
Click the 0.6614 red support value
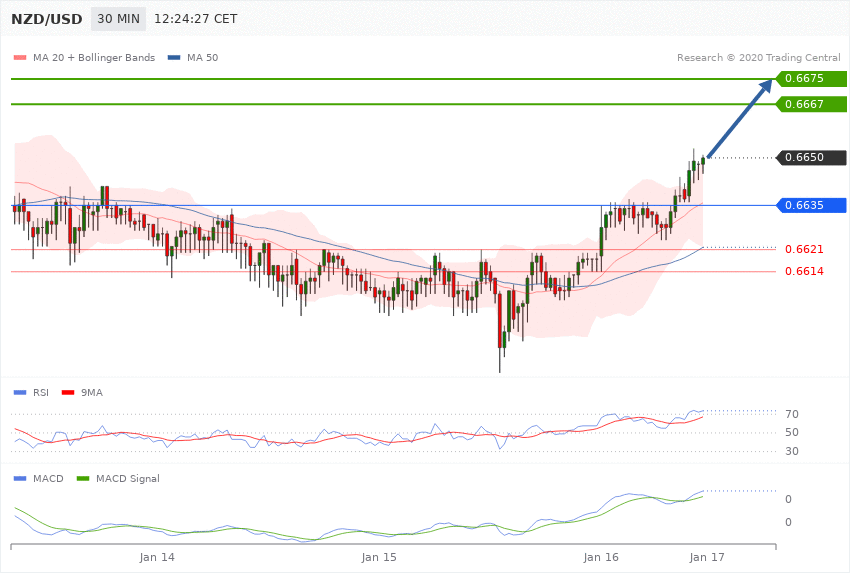[804, 271]
